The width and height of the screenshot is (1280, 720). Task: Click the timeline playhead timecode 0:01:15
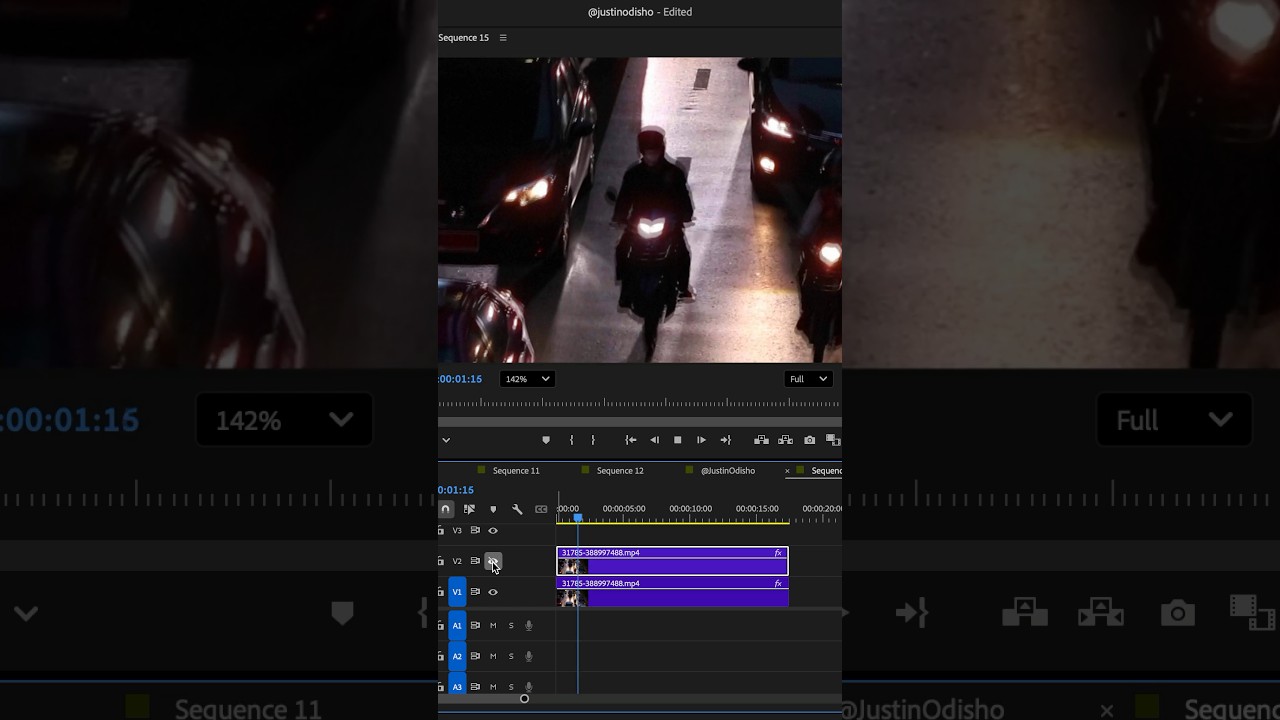pos(456,490)
